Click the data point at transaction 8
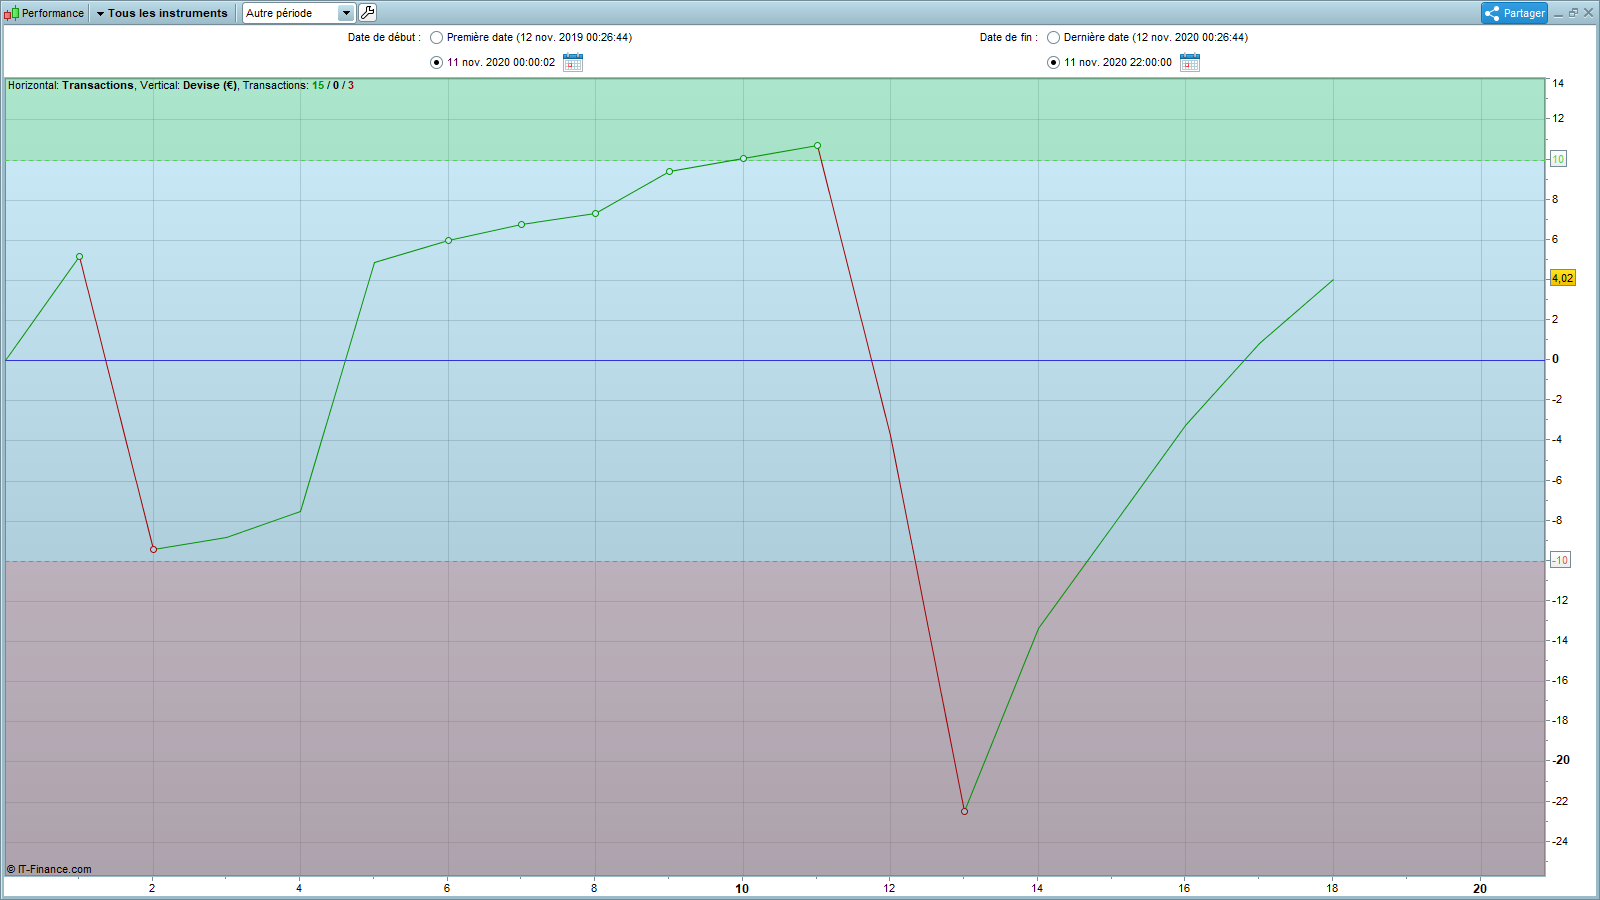 click(x=596, y=213)
